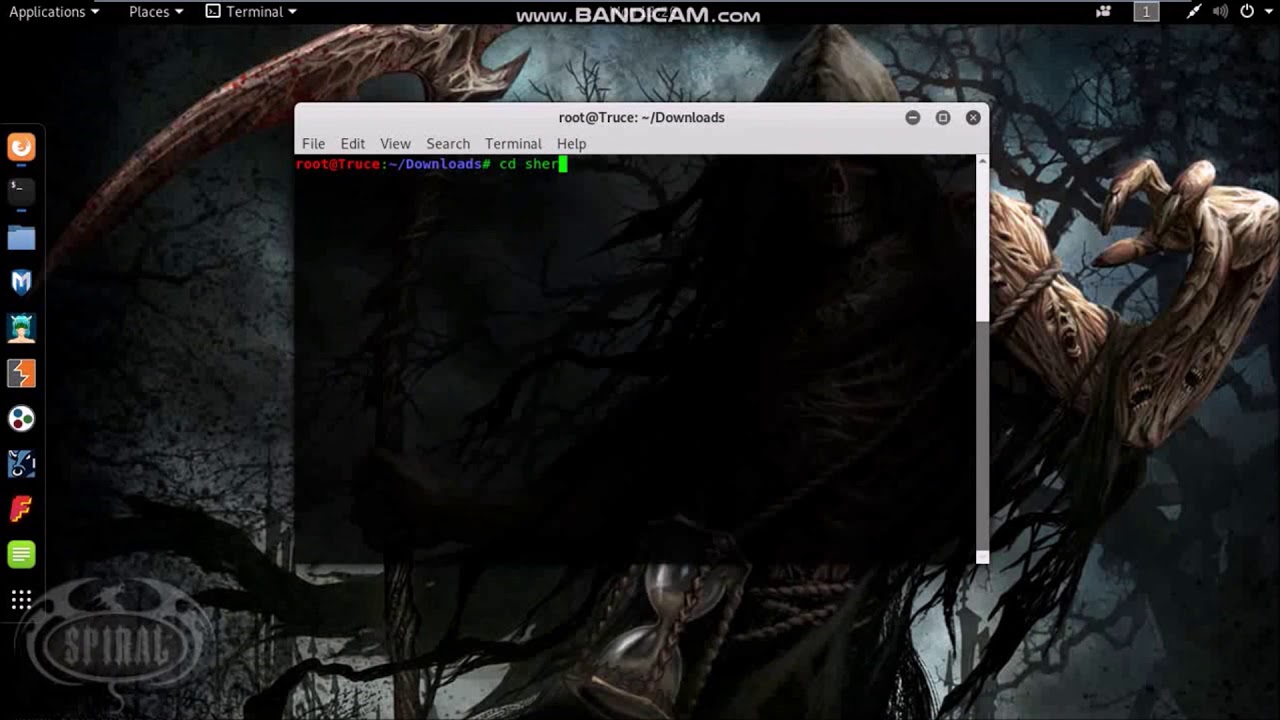The image size is (1280, 720).
Task: Open Faraday IDE red F icon
Action: pos(21,509)
